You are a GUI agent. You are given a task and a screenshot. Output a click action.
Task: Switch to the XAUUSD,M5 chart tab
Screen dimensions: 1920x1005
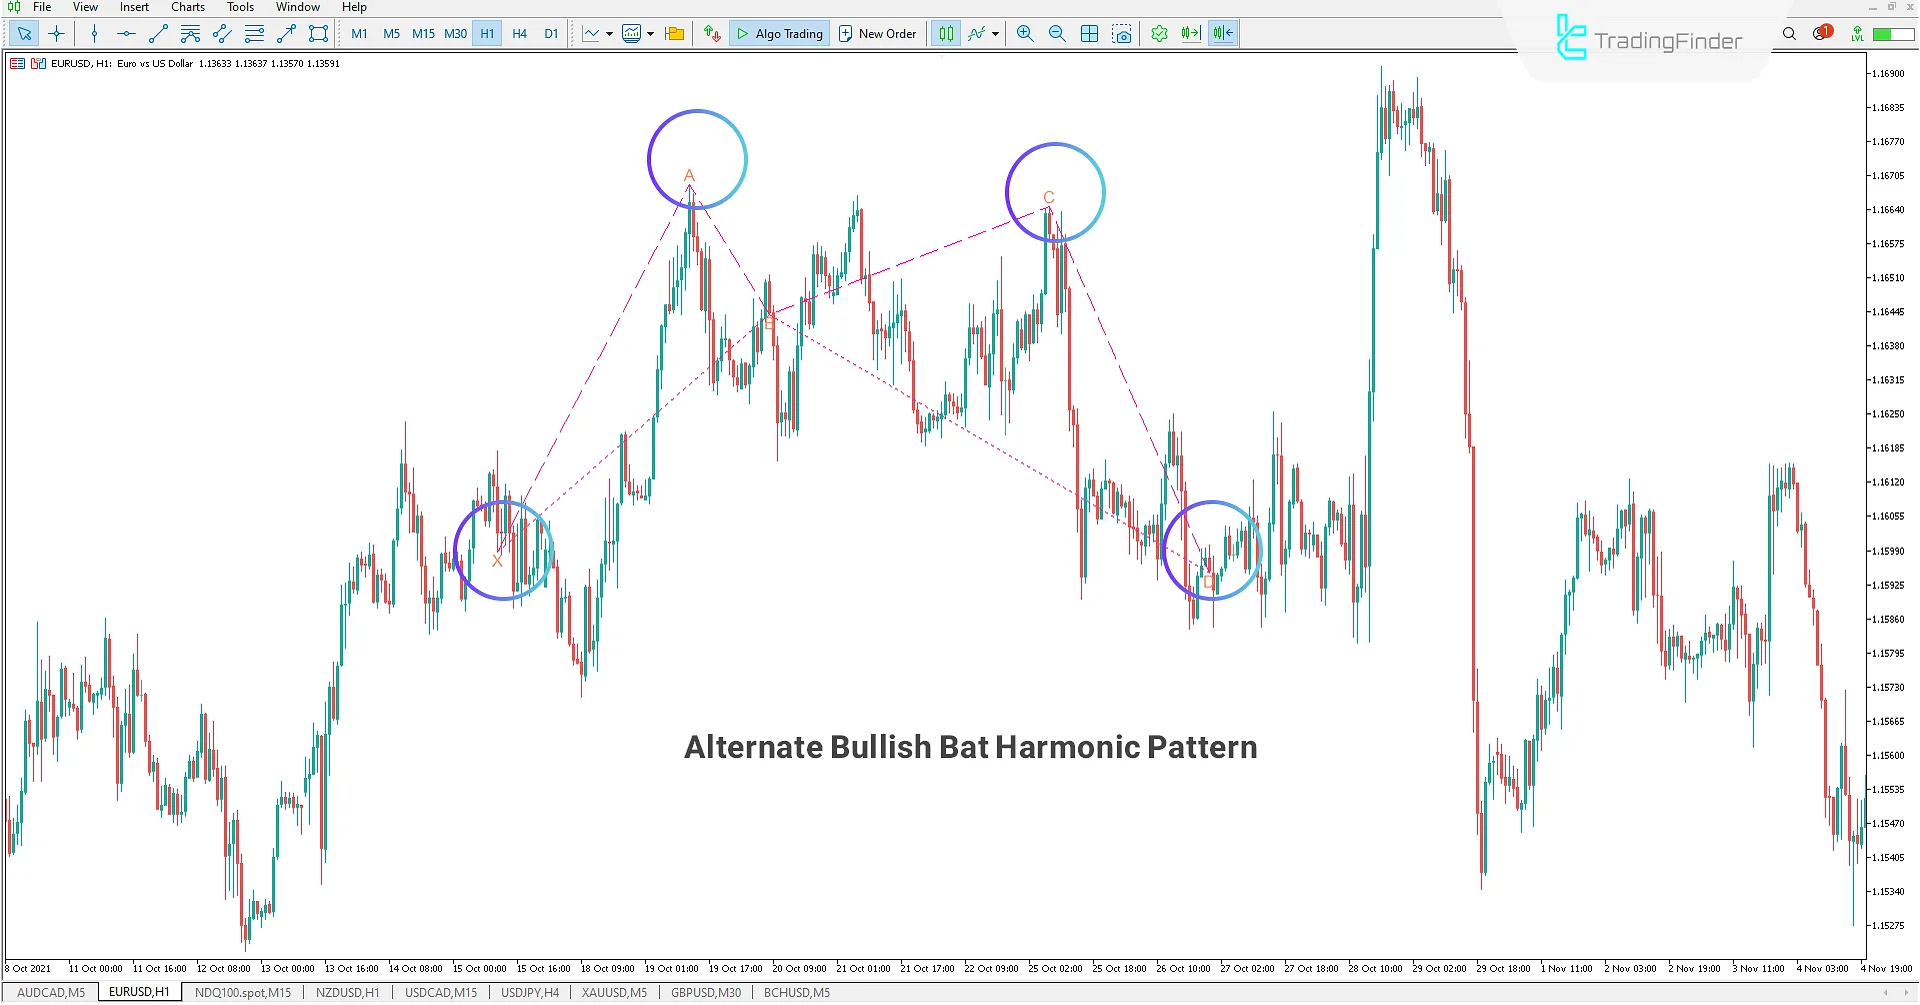[x=613, y=991]
